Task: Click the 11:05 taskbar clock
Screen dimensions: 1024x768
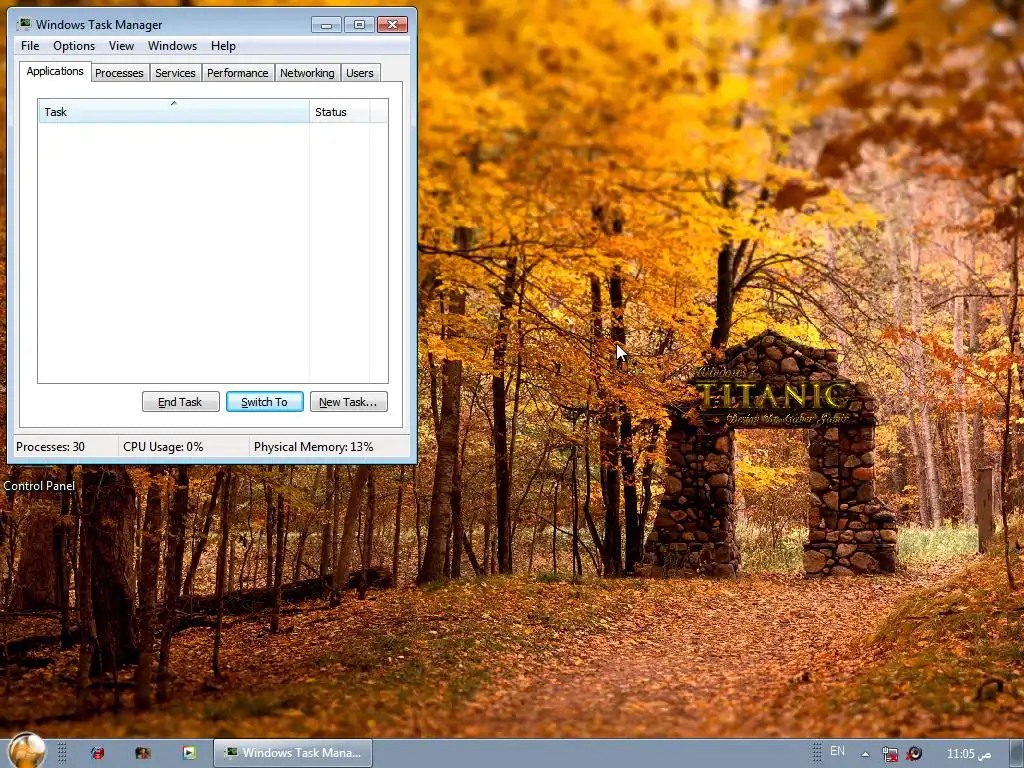Action: [968, 754]
